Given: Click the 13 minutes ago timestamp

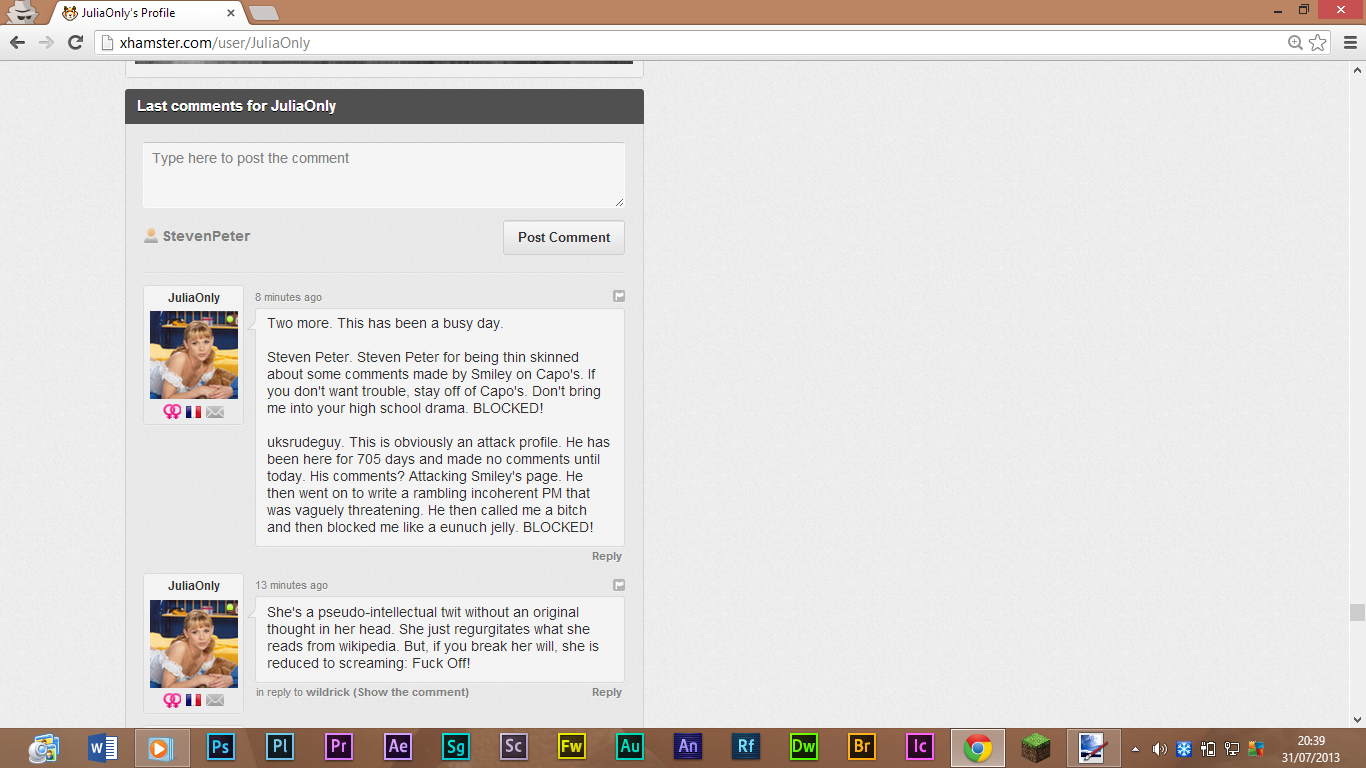Looking at the screenshot, I should tap(291, 585).
